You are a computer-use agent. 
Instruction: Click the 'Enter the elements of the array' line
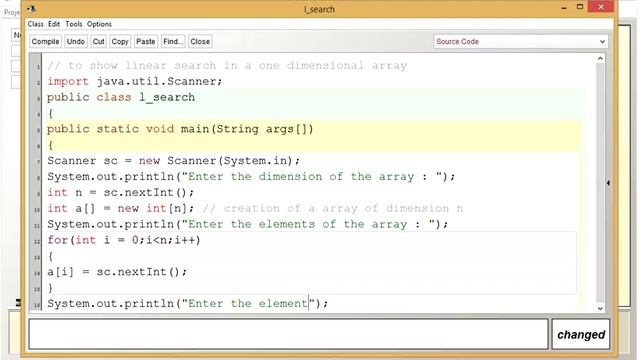[248, 224]
